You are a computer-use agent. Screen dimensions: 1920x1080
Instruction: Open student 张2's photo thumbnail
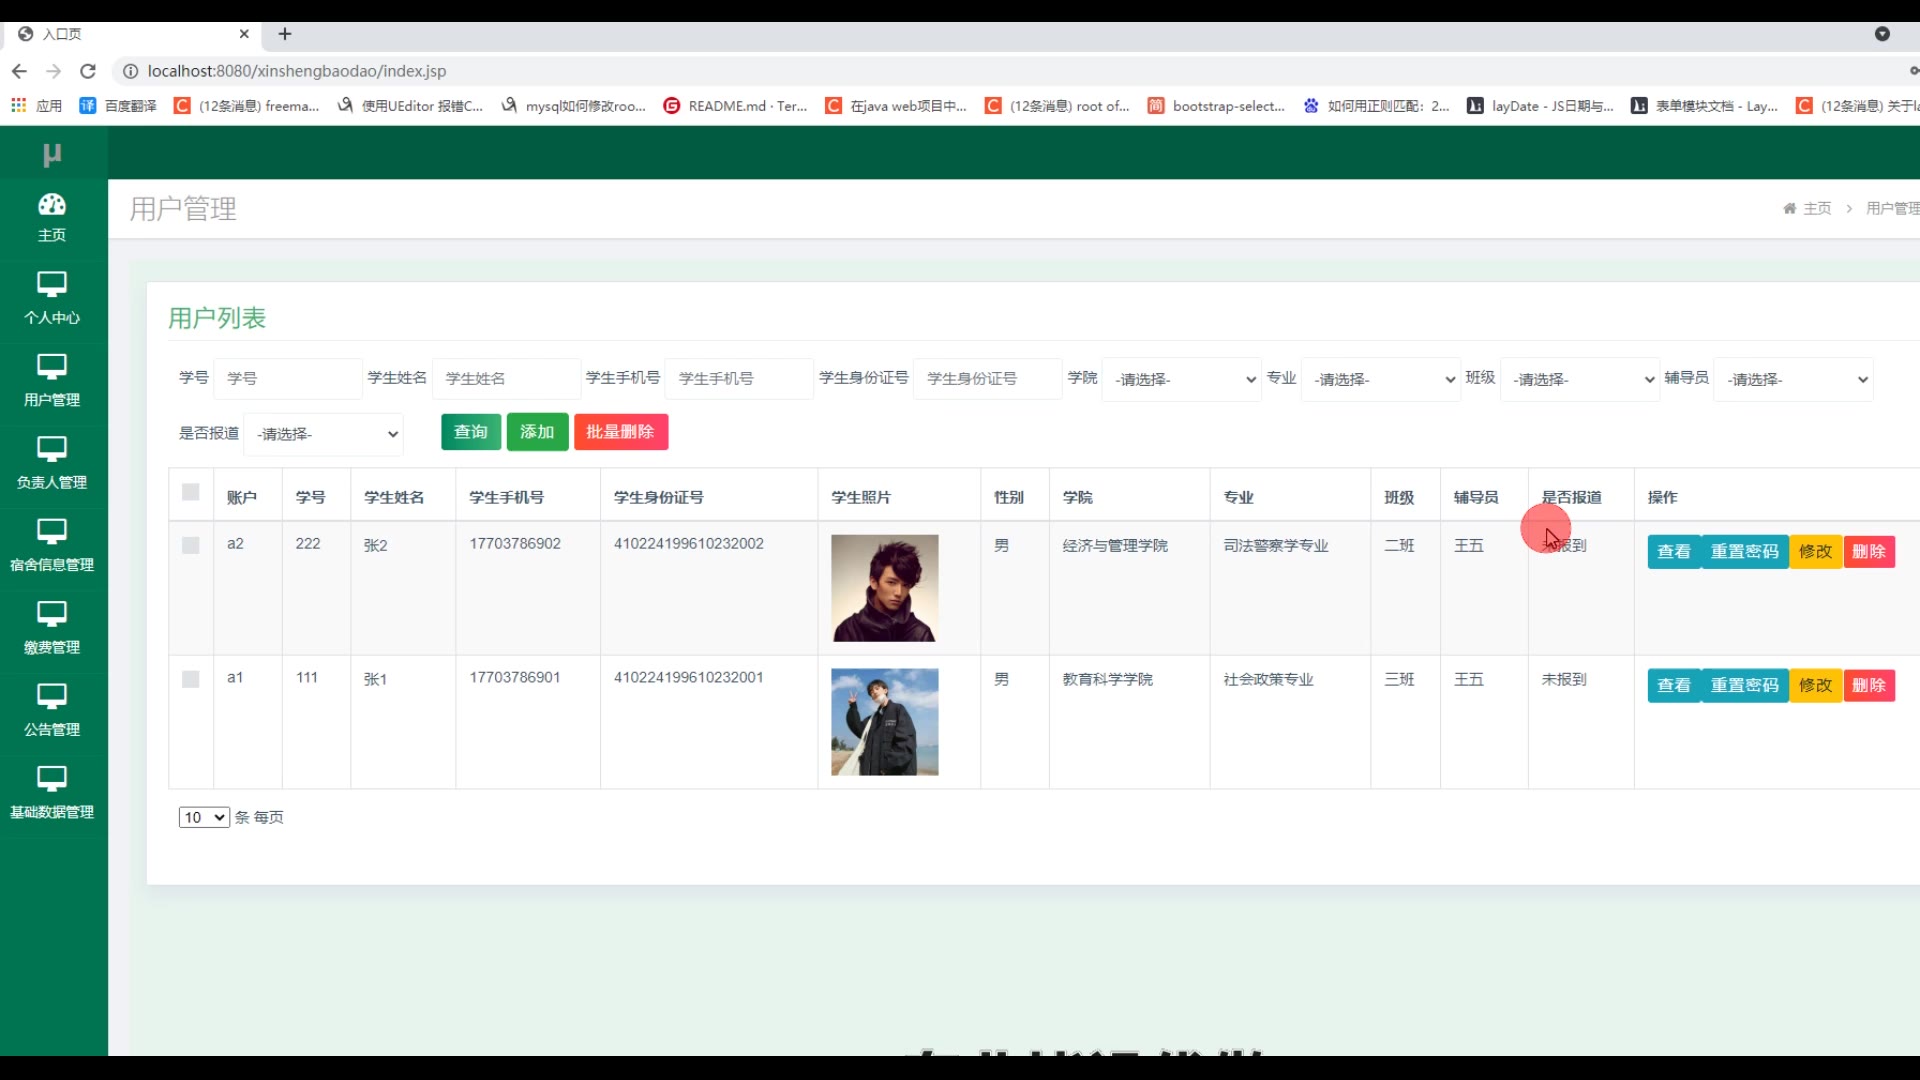tap(885, 588)
